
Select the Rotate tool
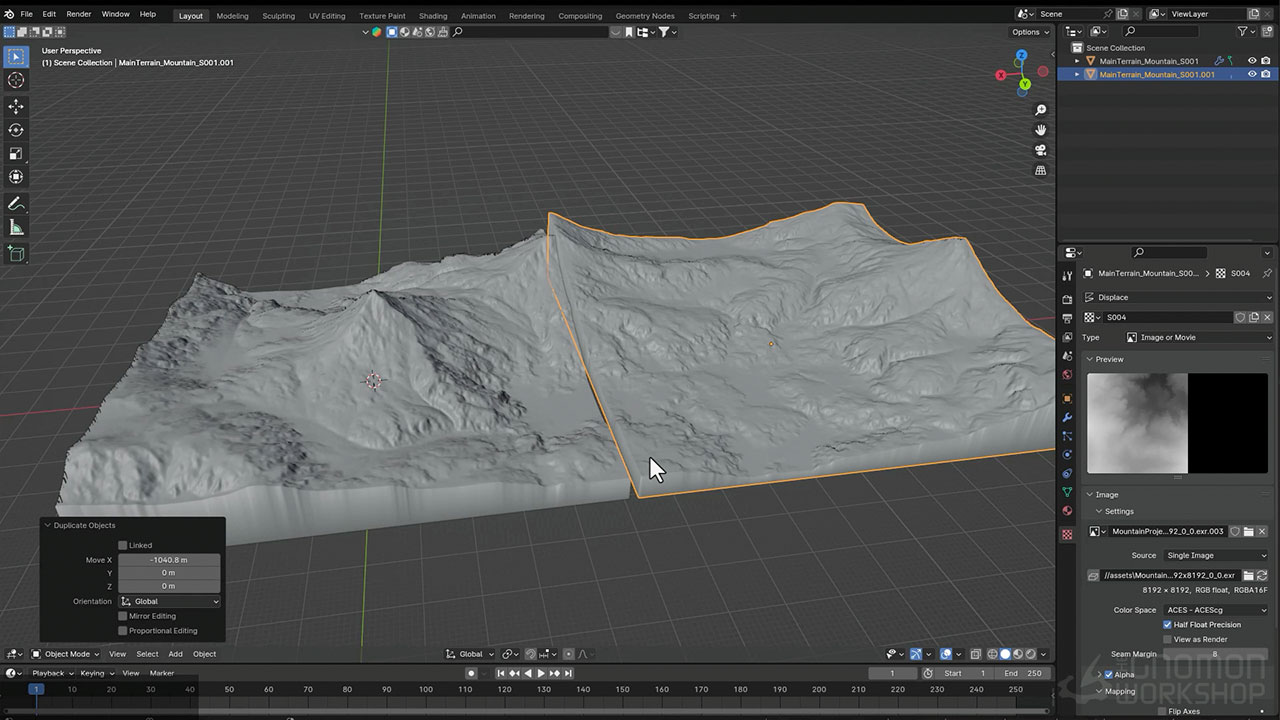pyautogui.click(x=16, y=130)
